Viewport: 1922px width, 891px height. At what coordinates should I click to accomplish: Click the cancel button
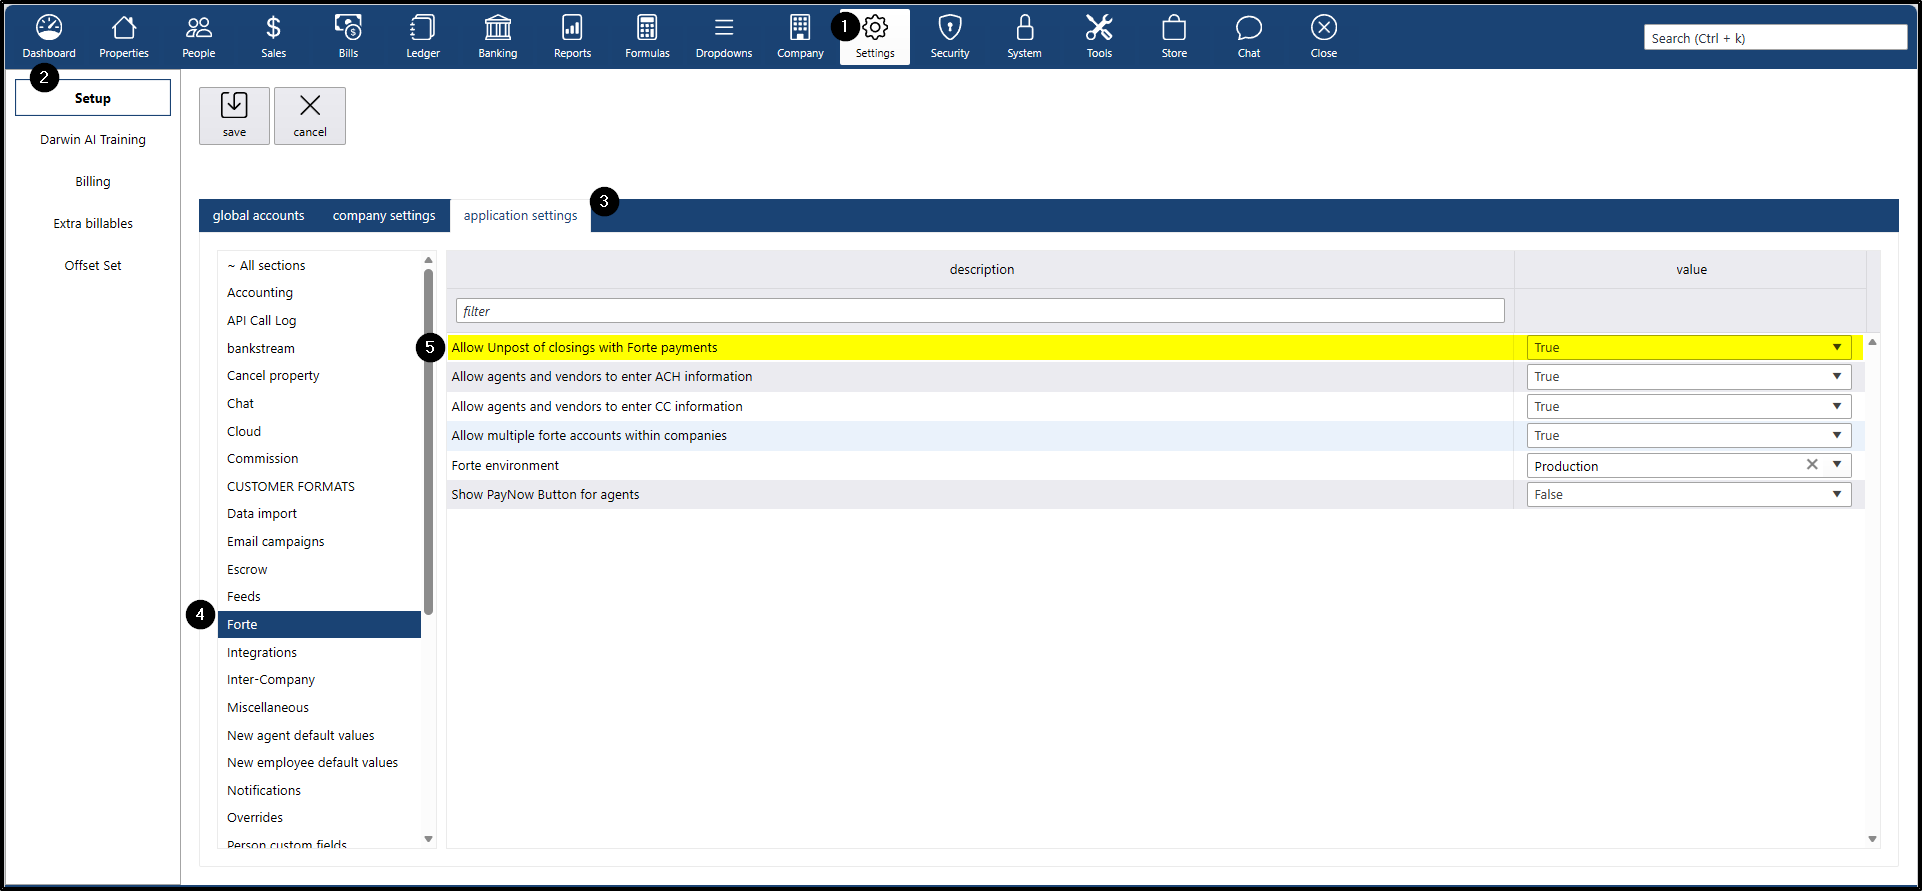(x=310, y=115)
